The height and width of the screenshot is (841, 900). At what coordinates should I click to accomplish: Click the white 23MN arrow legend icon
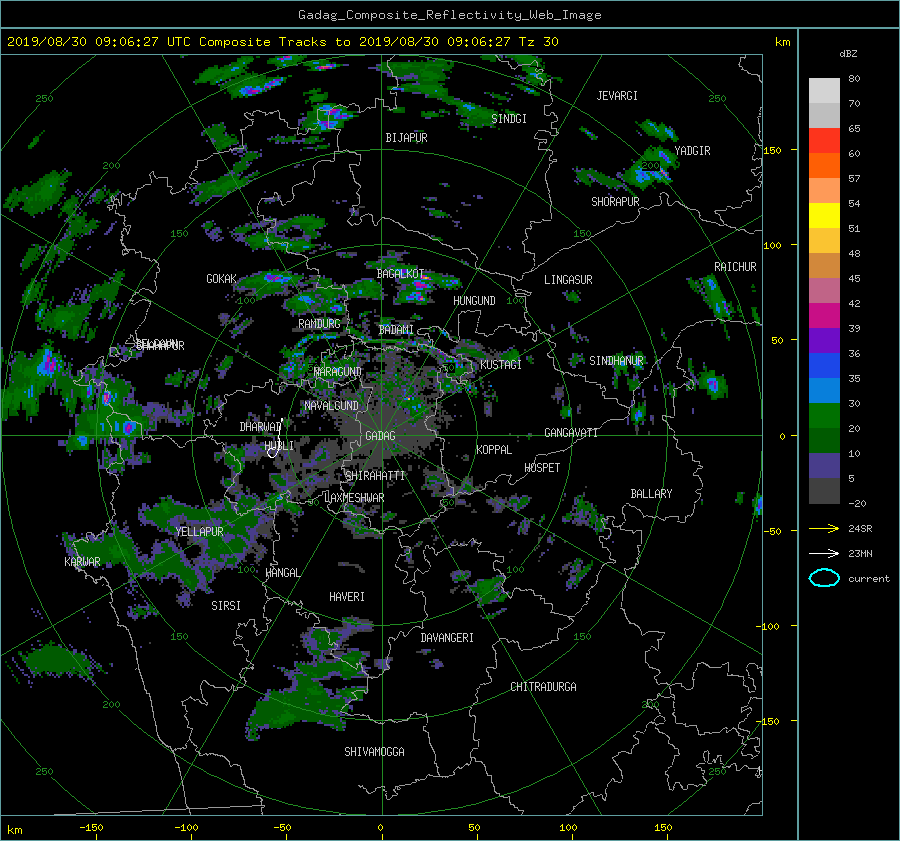(x=824, y=553)
